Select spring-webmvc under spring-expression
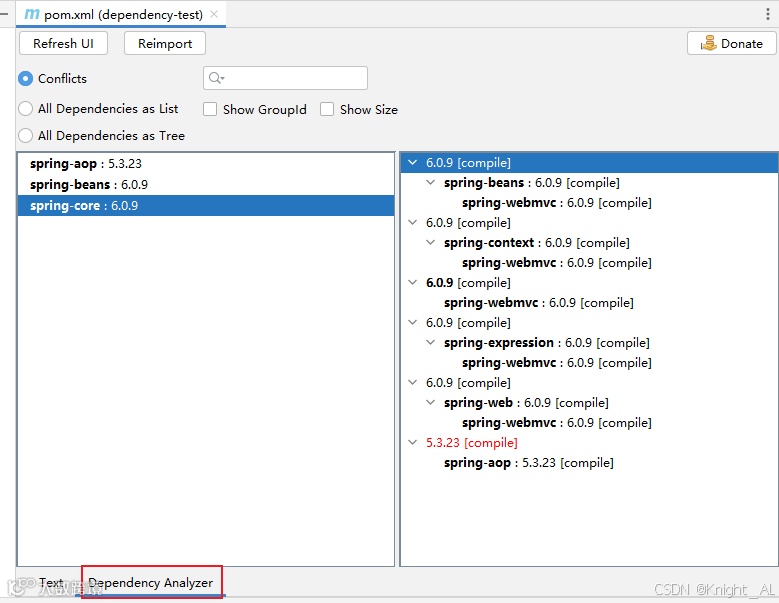The width and height of the screenshot is (779, 603). (x=556, y=363)
